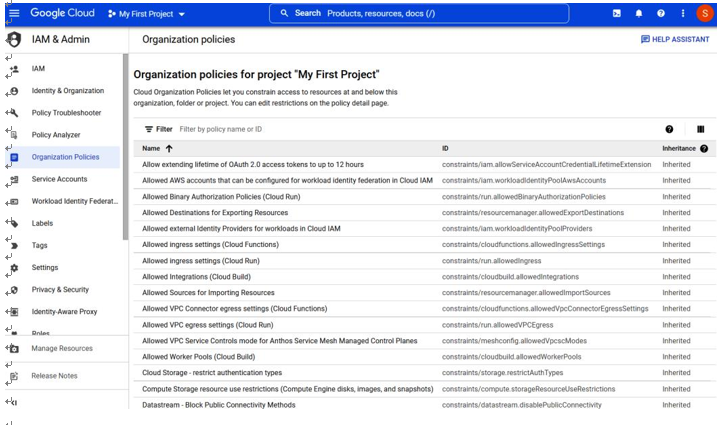723x425 pixels.
Task: Open Policy Troubleshooter
Action: point(66,112)
